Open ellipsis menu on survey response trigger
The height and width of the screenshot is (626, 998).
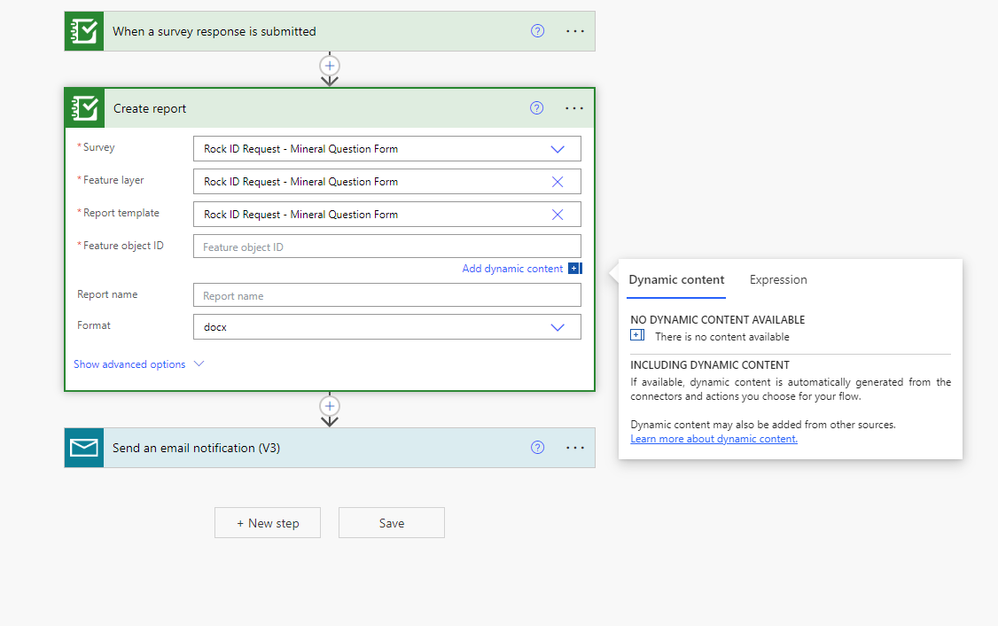click(x=575, y=31)
